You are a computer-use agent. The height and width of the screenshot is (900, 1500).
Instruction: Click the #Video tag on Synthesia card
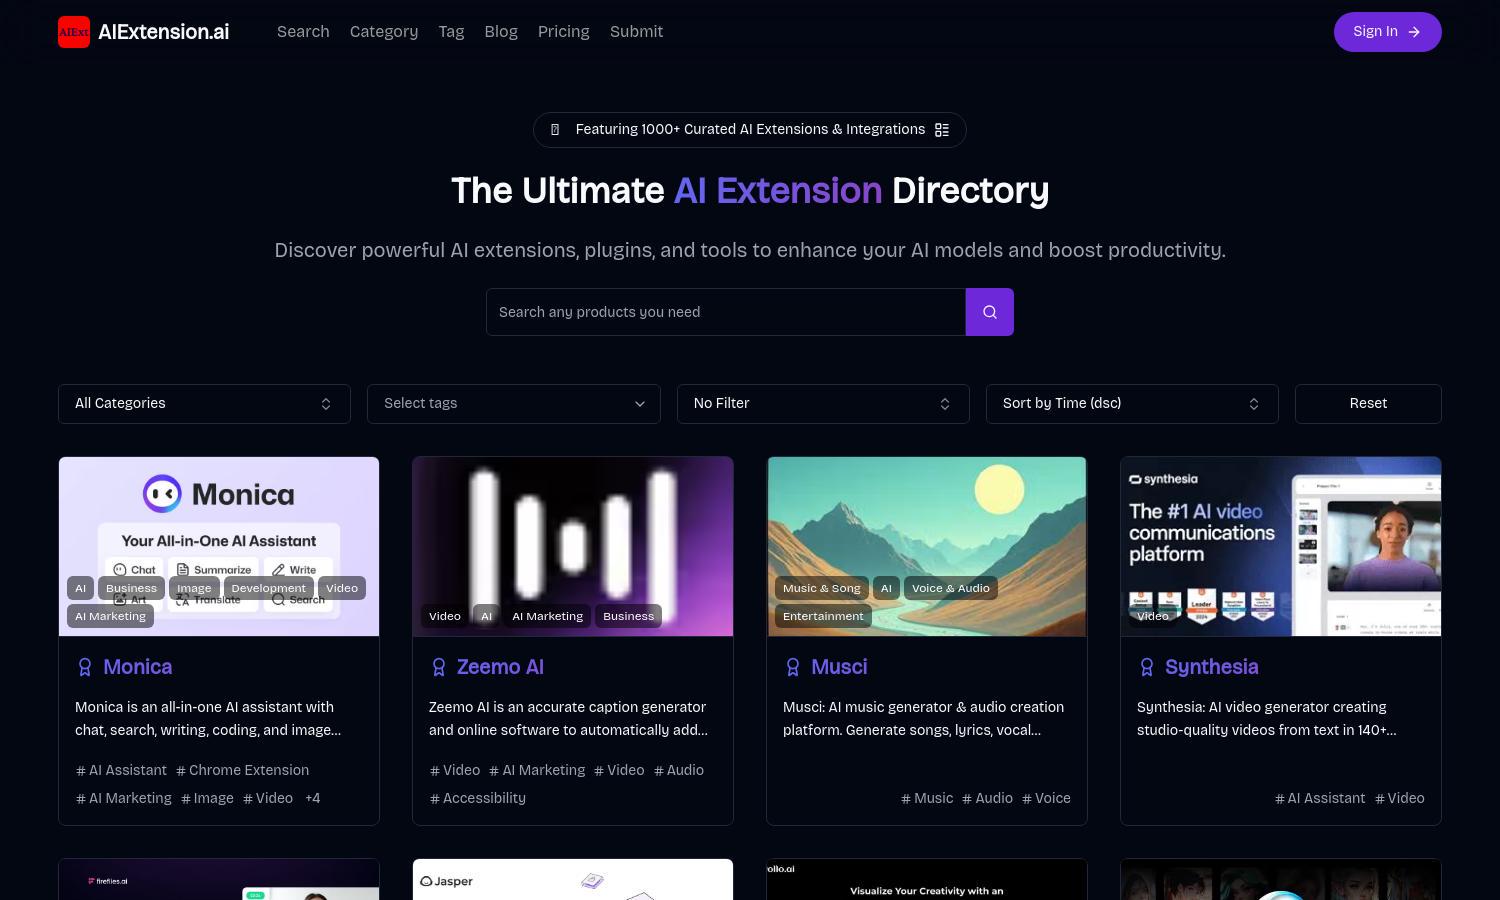click(x=1400, y=798)
